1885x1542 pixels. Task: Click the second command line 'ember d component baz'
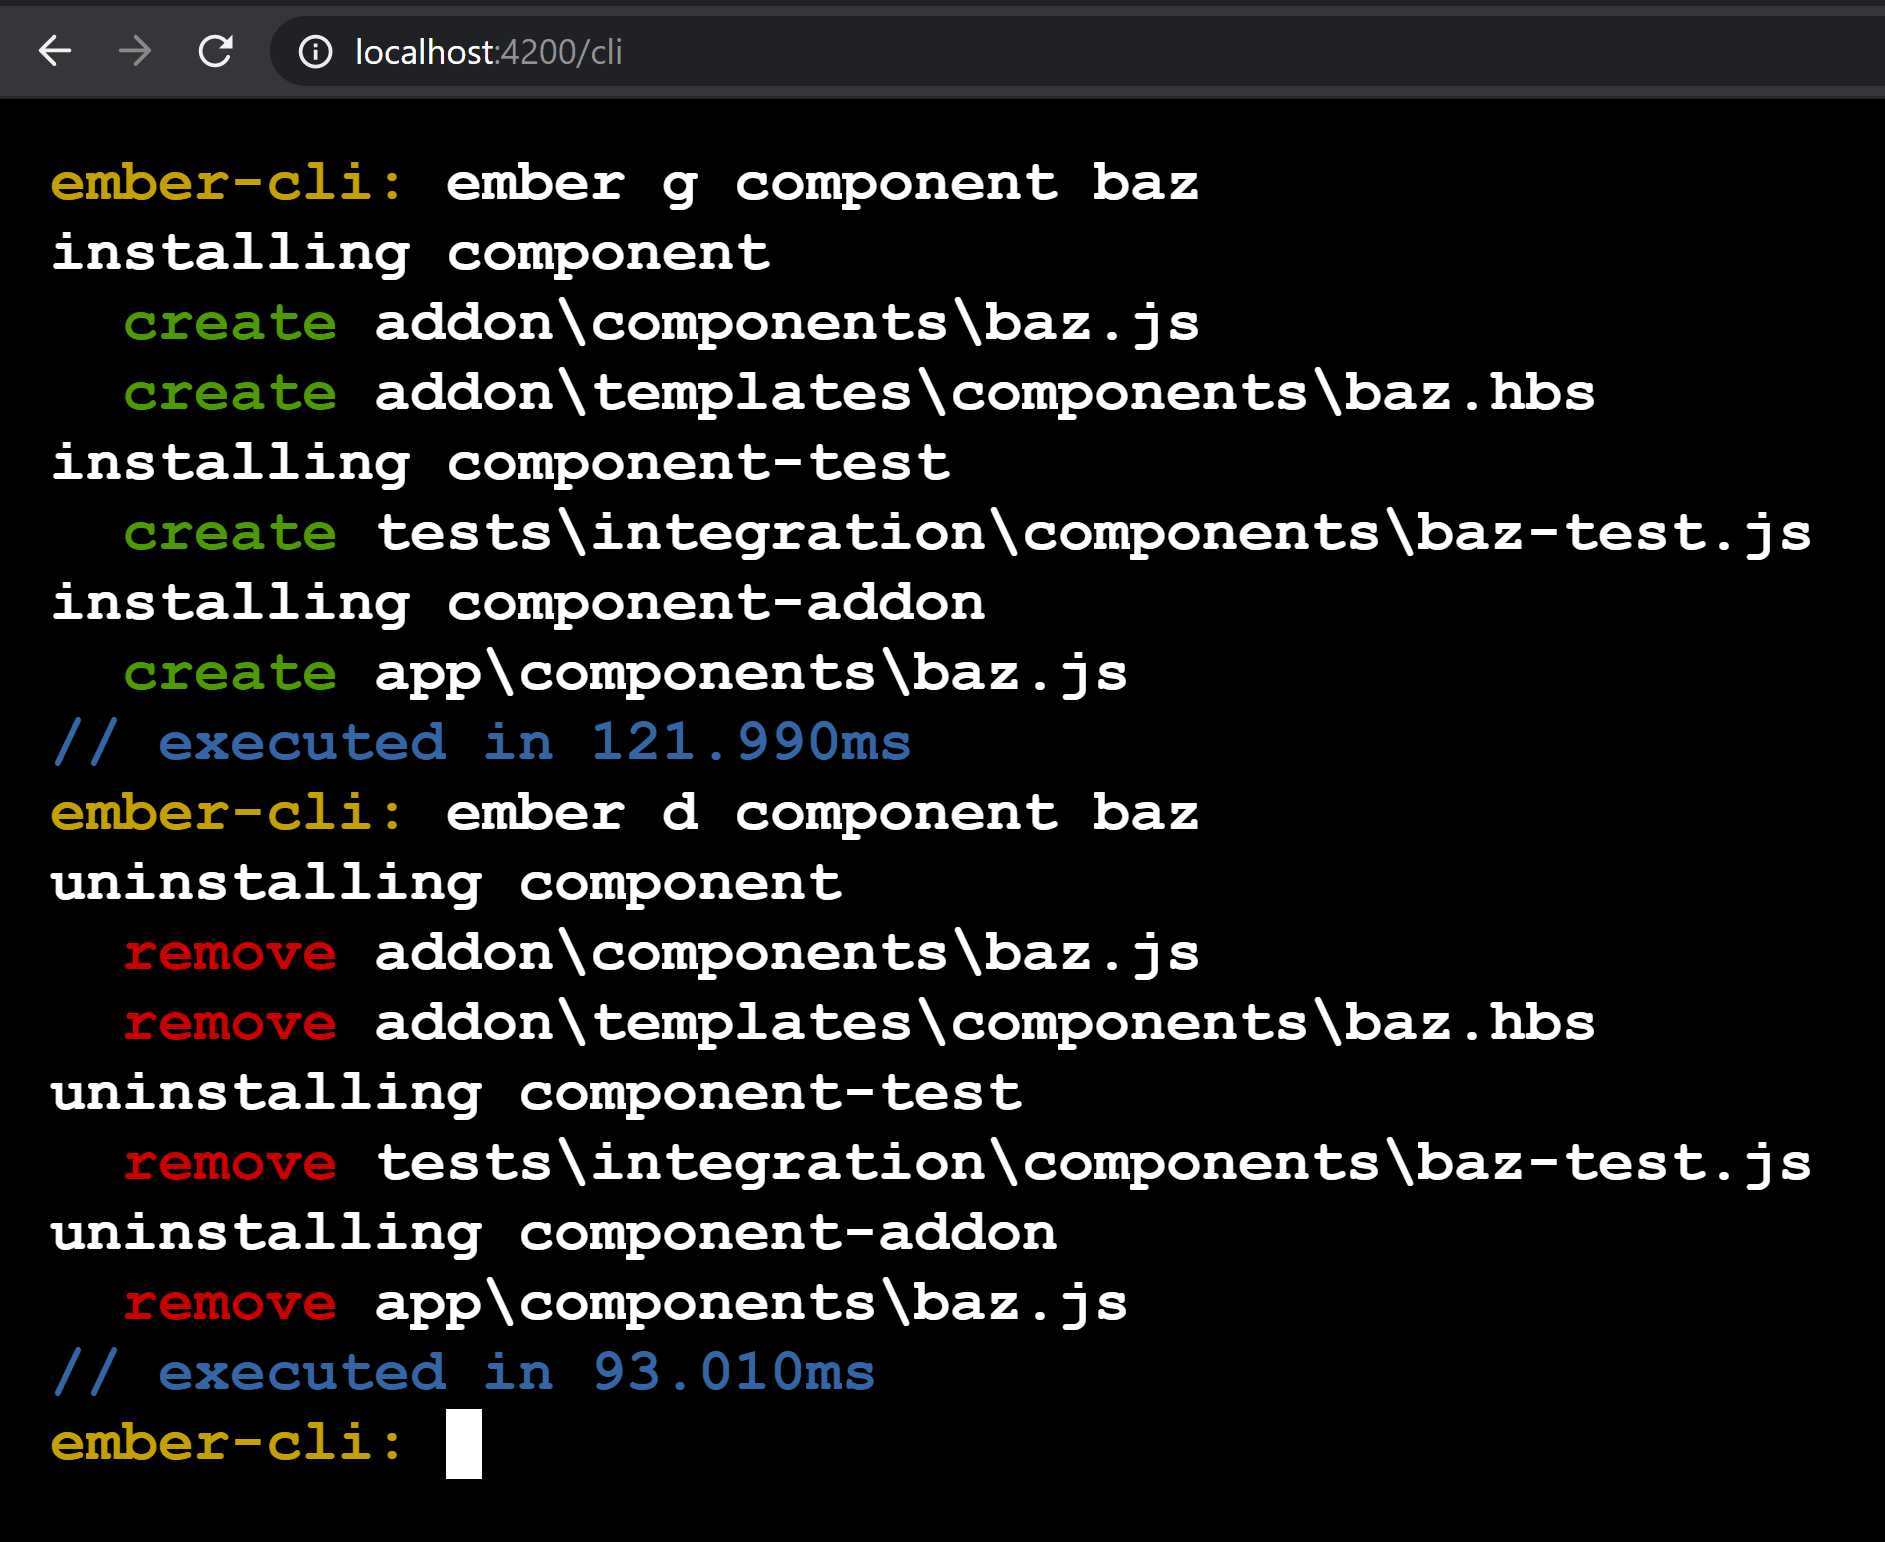(822, 813)
